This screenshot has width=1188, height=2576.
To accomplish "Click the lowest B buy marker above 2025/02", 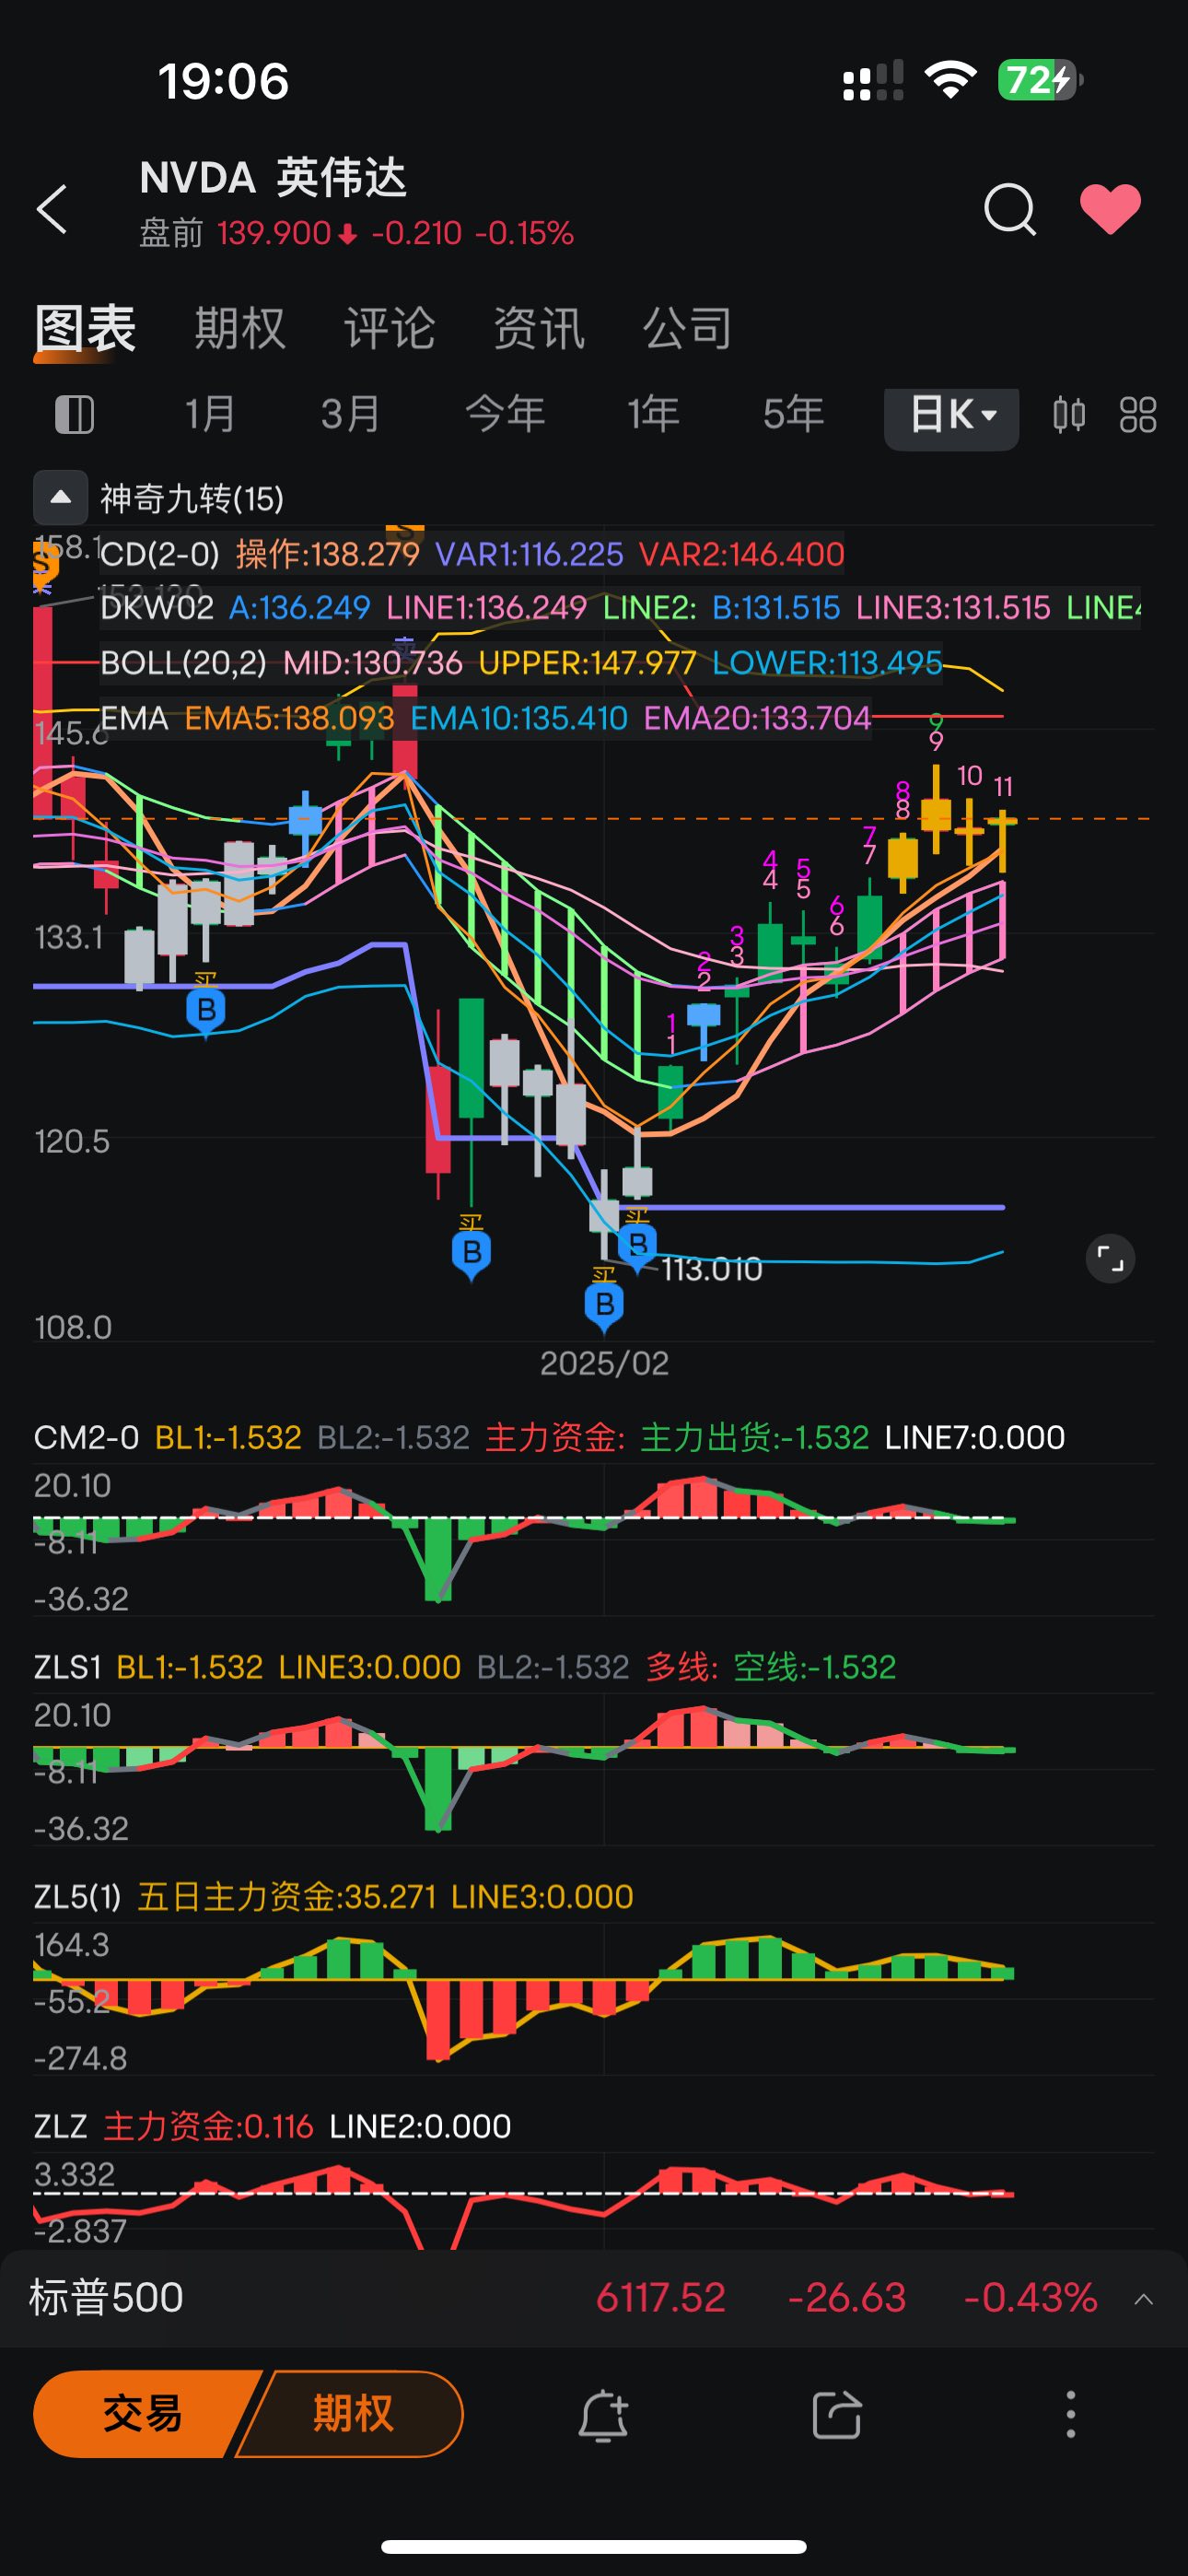I will pyautogui.click(x=604, y=1306).
